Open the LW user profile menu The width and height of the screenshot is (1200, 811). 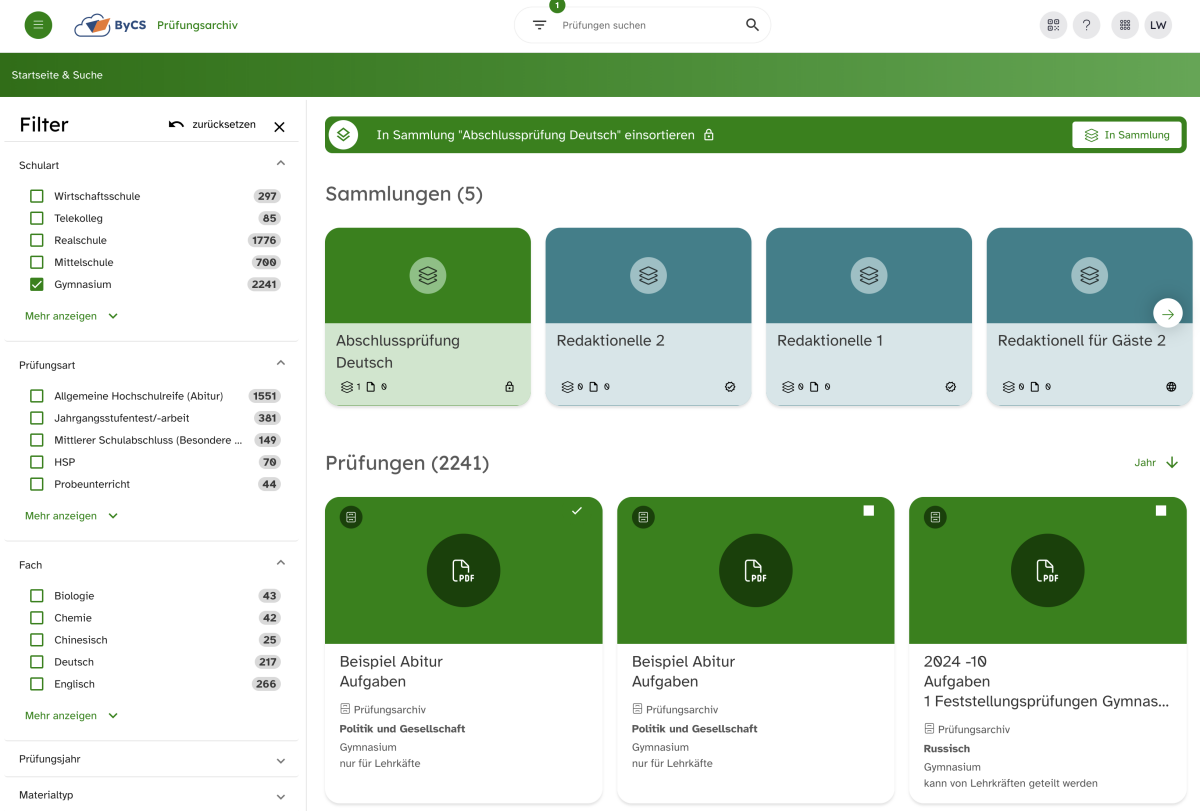(1158, 25)
